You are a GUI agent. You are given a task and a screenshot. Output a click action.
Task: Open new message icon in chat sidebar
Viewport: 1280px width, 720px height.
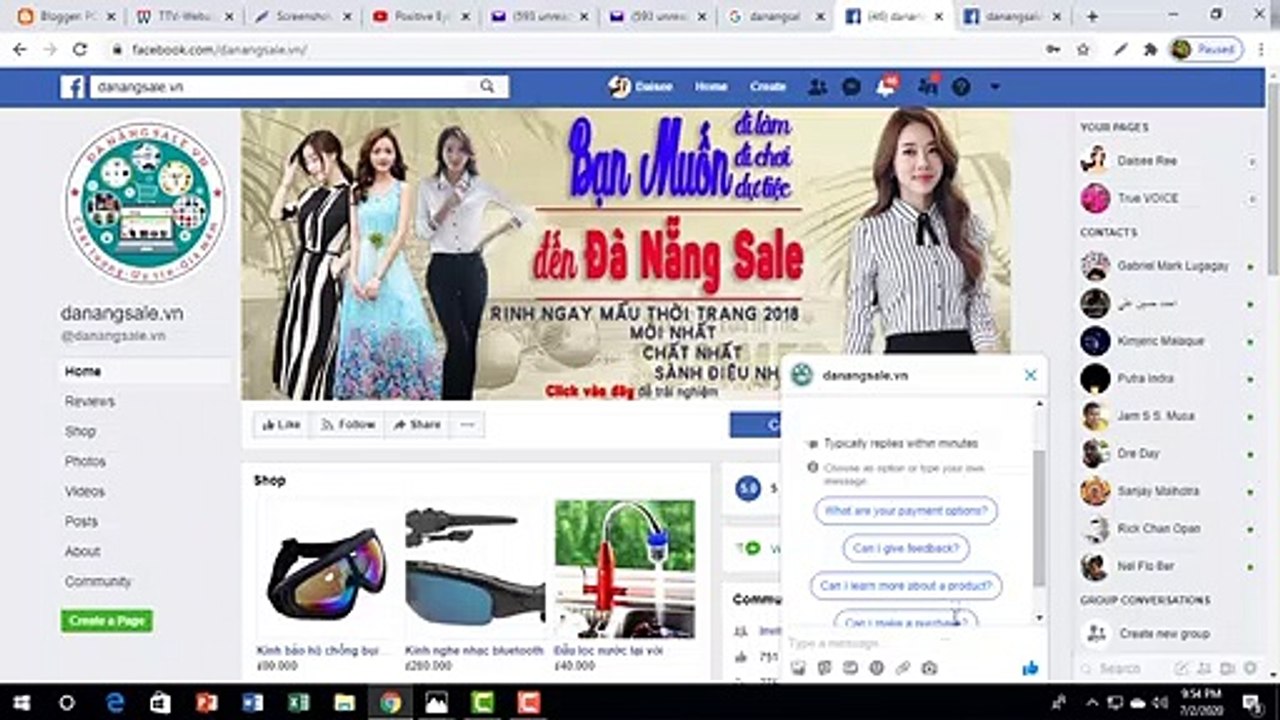[x=1181, y=668]
